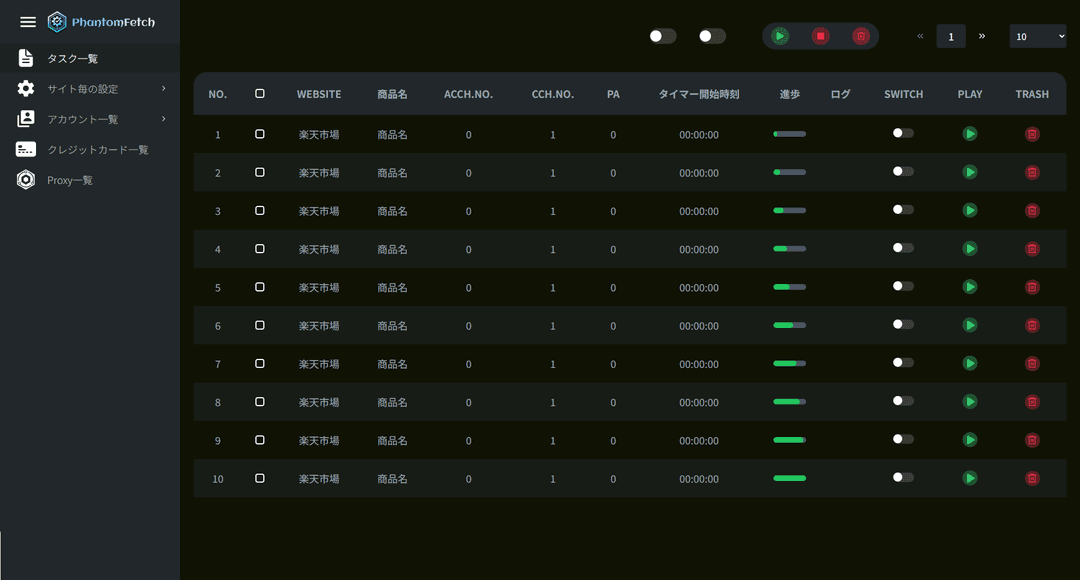Enable the first toggle switch in top toolbar

pos(662,36)
